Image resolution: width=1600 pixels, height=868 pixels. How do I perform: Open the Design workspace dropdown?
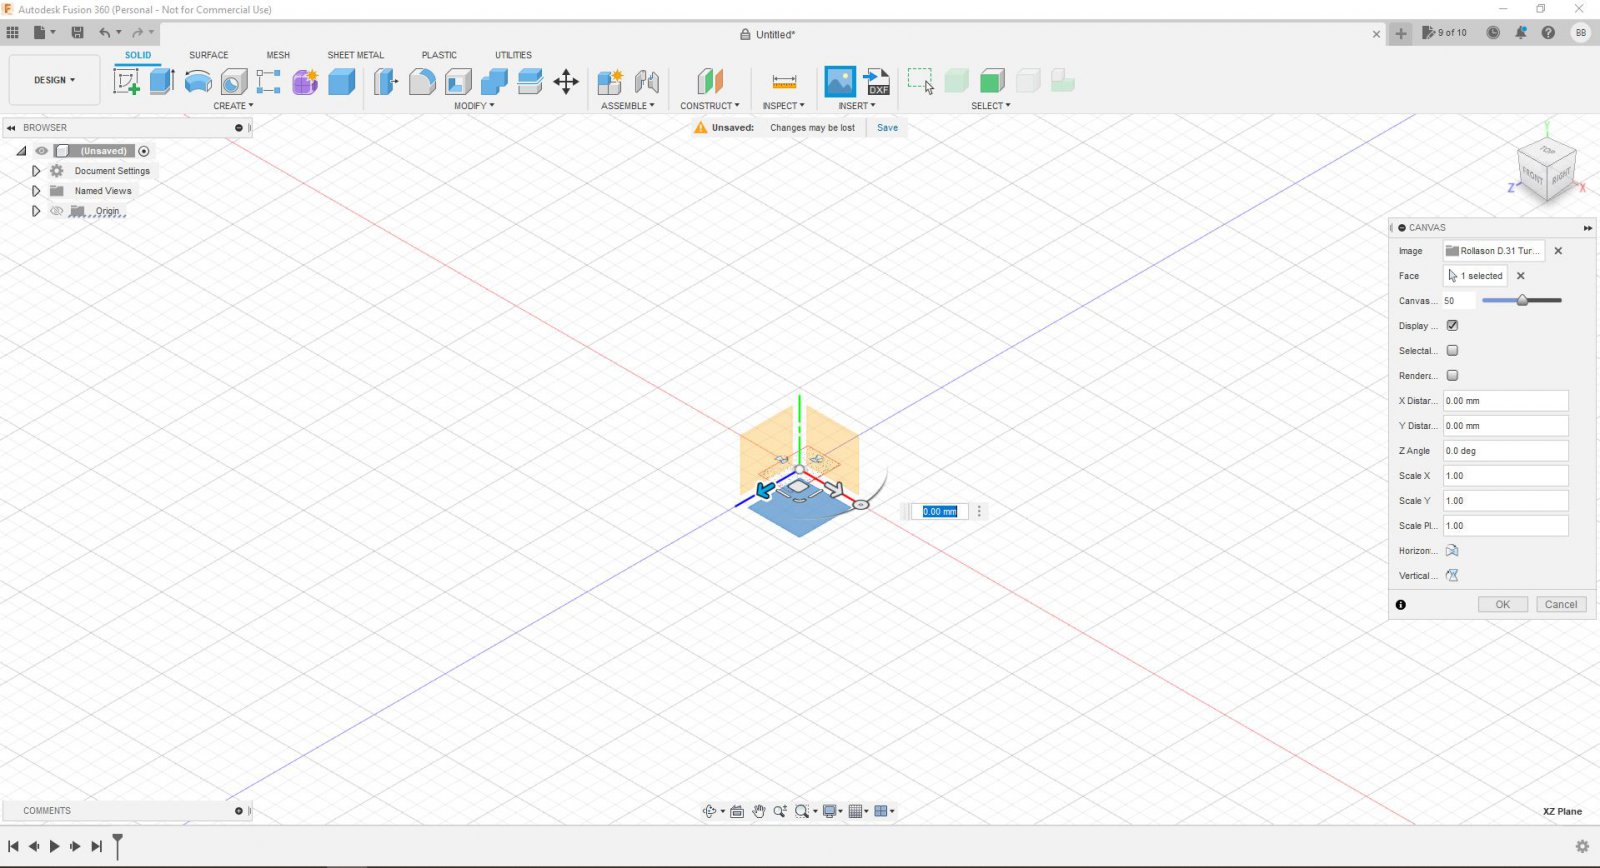coord(54,80)
